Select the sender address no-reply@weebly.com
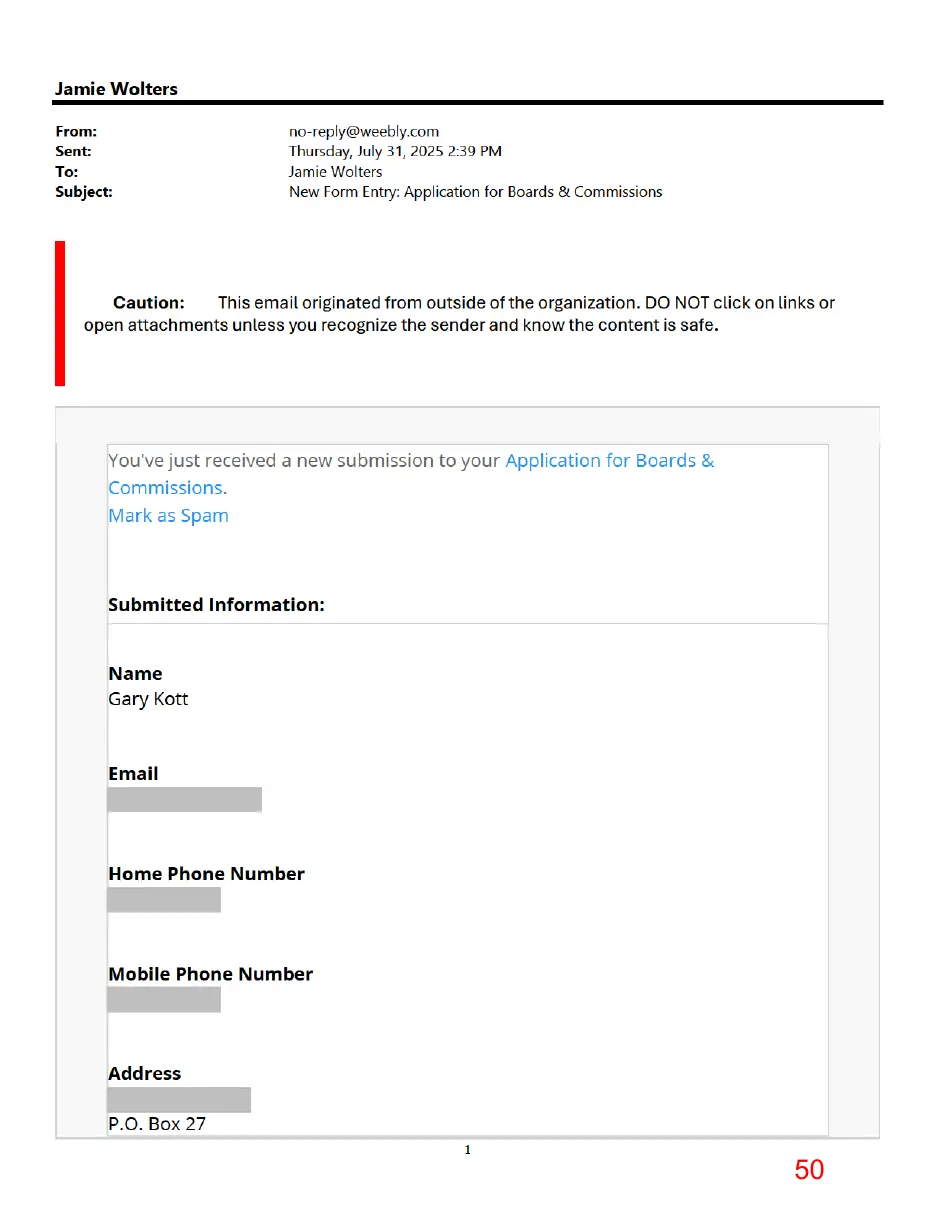 pyautogui.click(x=364, y=132)
